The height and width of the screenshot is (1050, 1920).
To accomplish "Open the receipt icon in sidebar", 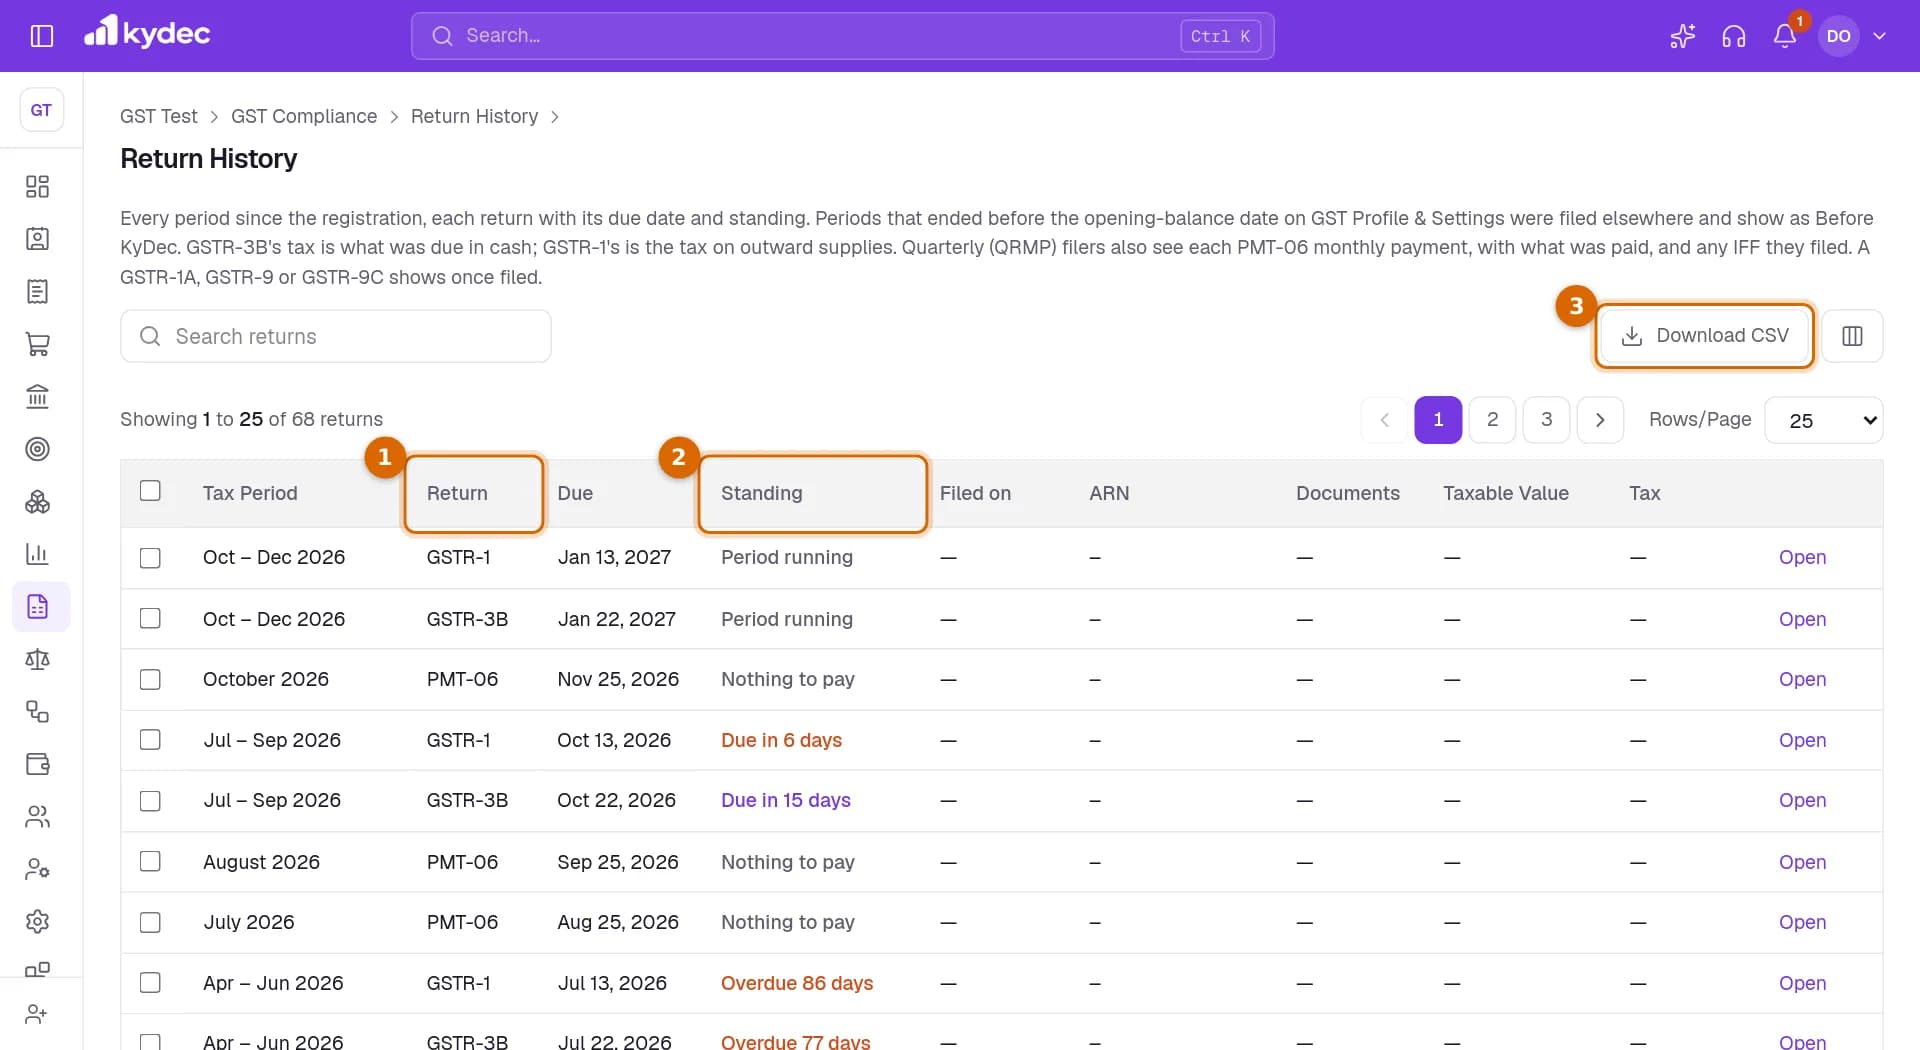I will [x=37, y=292].
